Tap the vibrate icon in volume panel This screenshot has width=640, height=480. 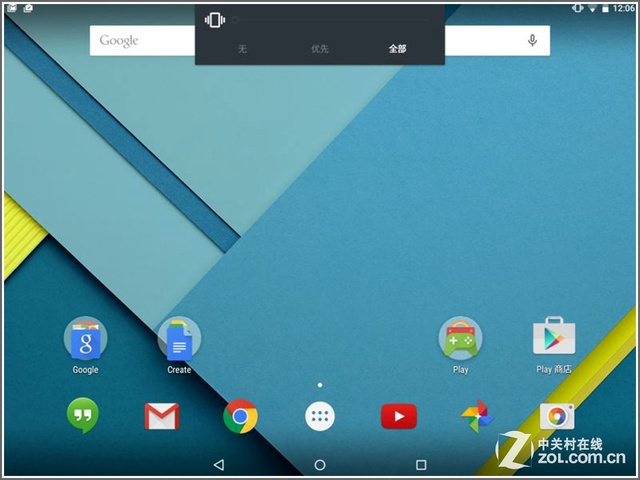pyautogui.click(x=215, y=20)
